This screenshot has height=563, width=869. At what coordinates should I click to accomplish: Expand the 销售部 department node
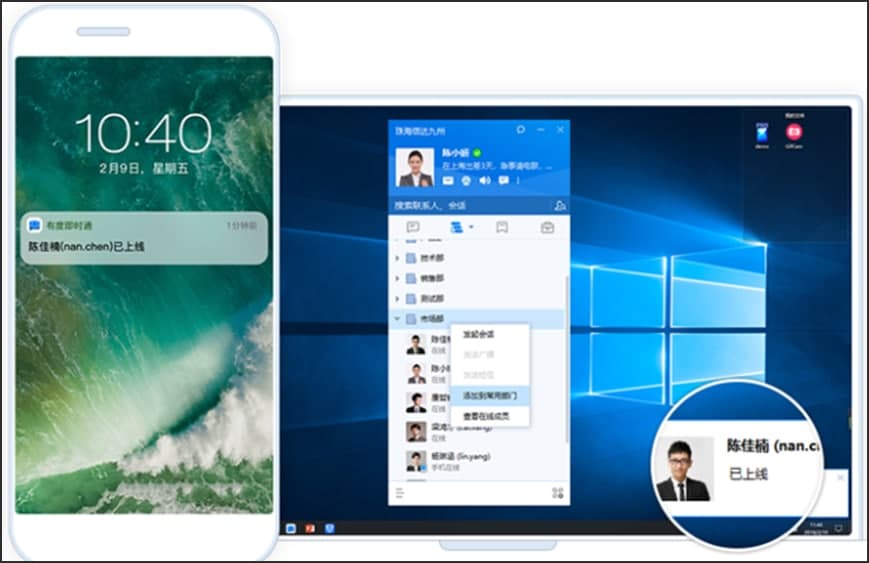point(397,278)
